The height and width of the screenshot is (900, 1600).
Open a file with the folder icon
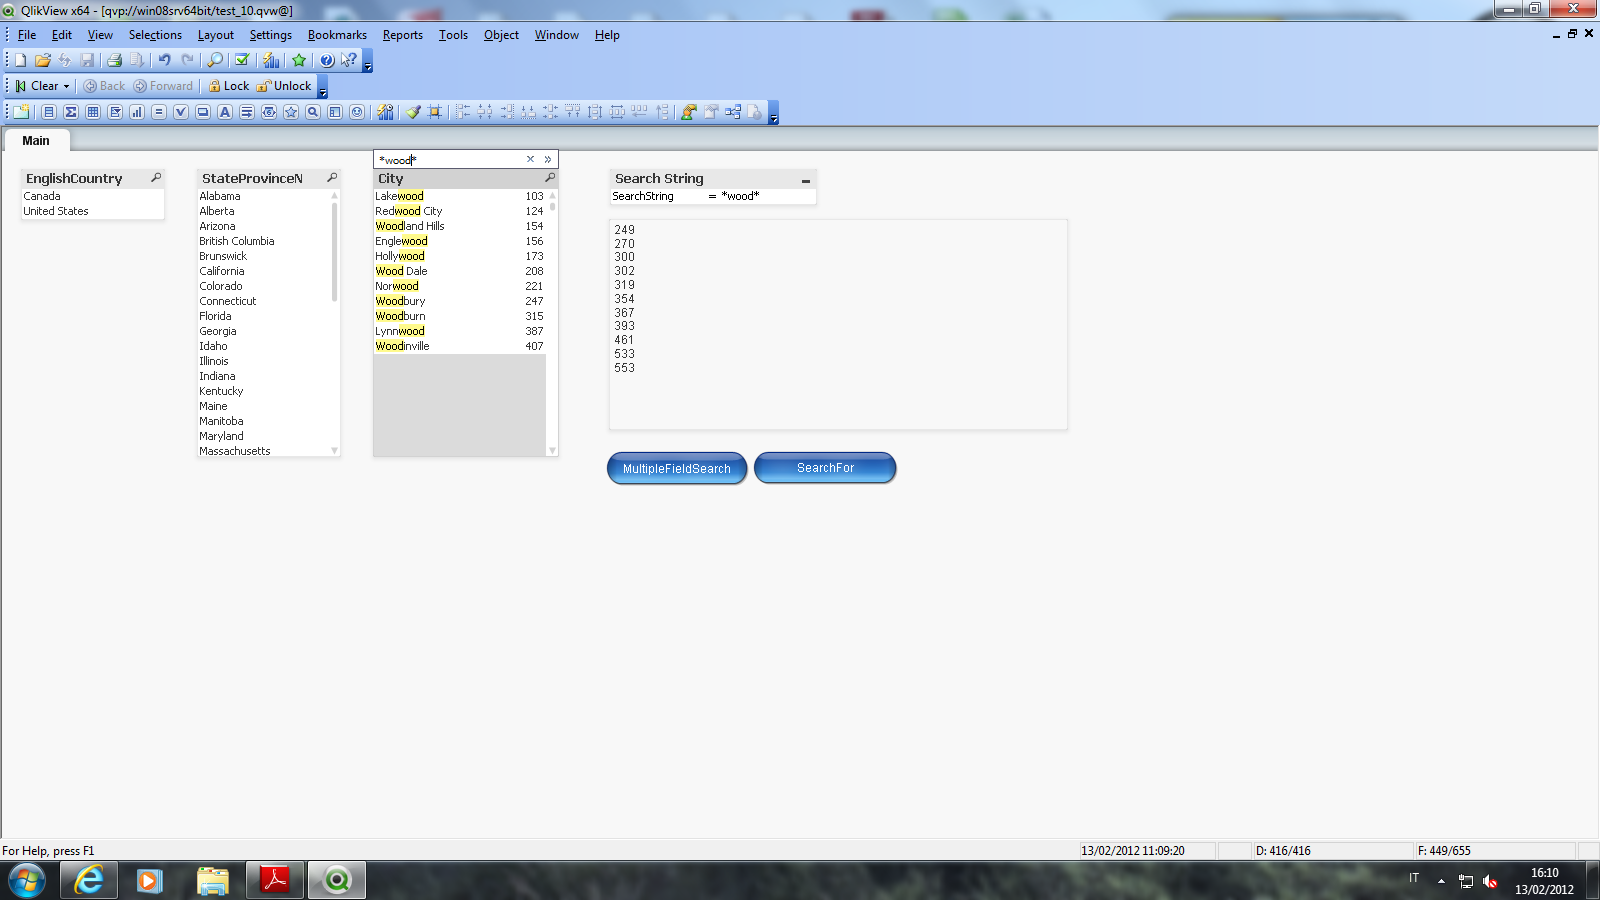click(42, 60)
